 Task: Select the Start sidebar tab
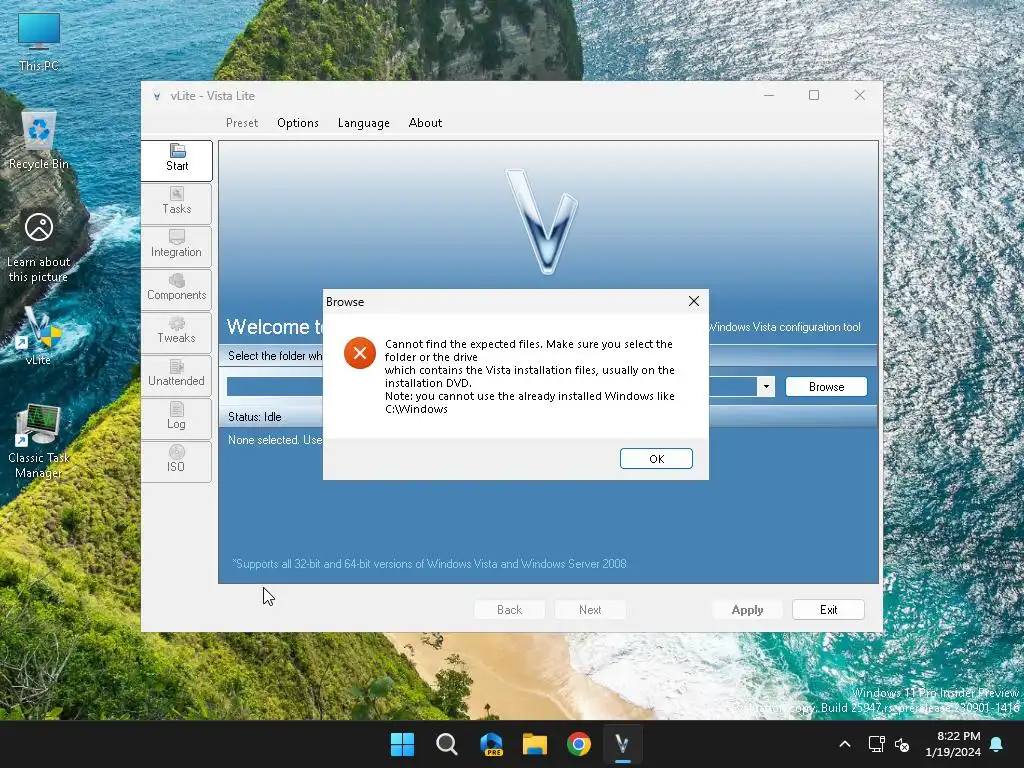point(177,159)
